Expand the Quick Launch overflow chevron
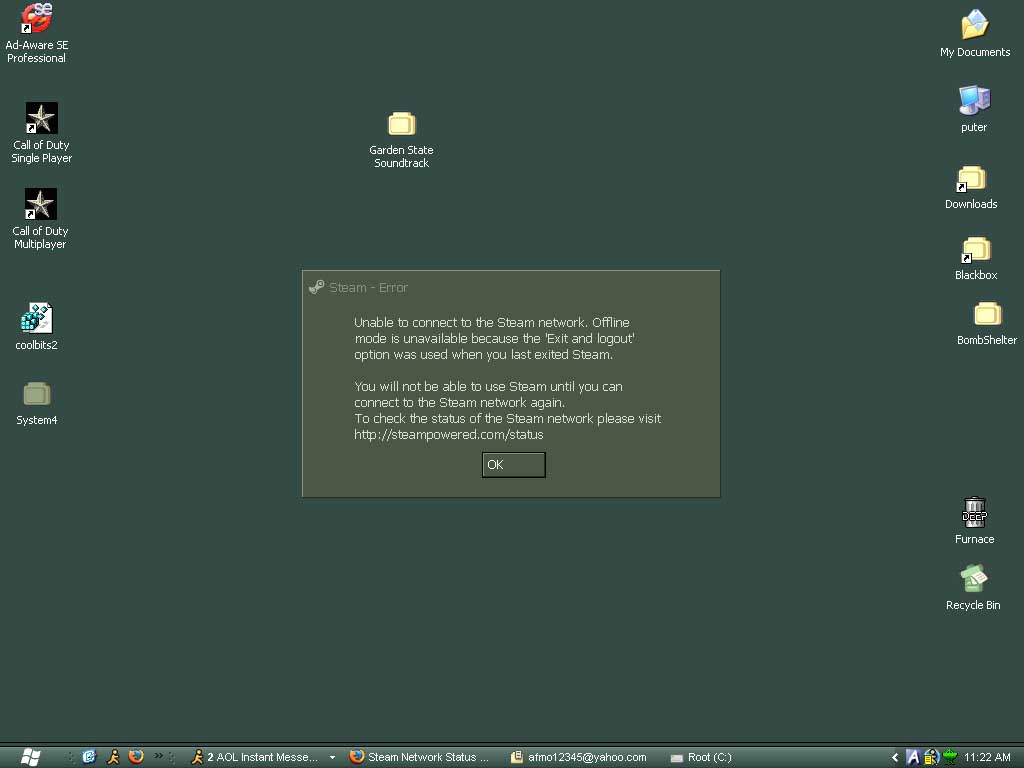1024x768 pixels. pyautogui.click(x=159, y=756)
